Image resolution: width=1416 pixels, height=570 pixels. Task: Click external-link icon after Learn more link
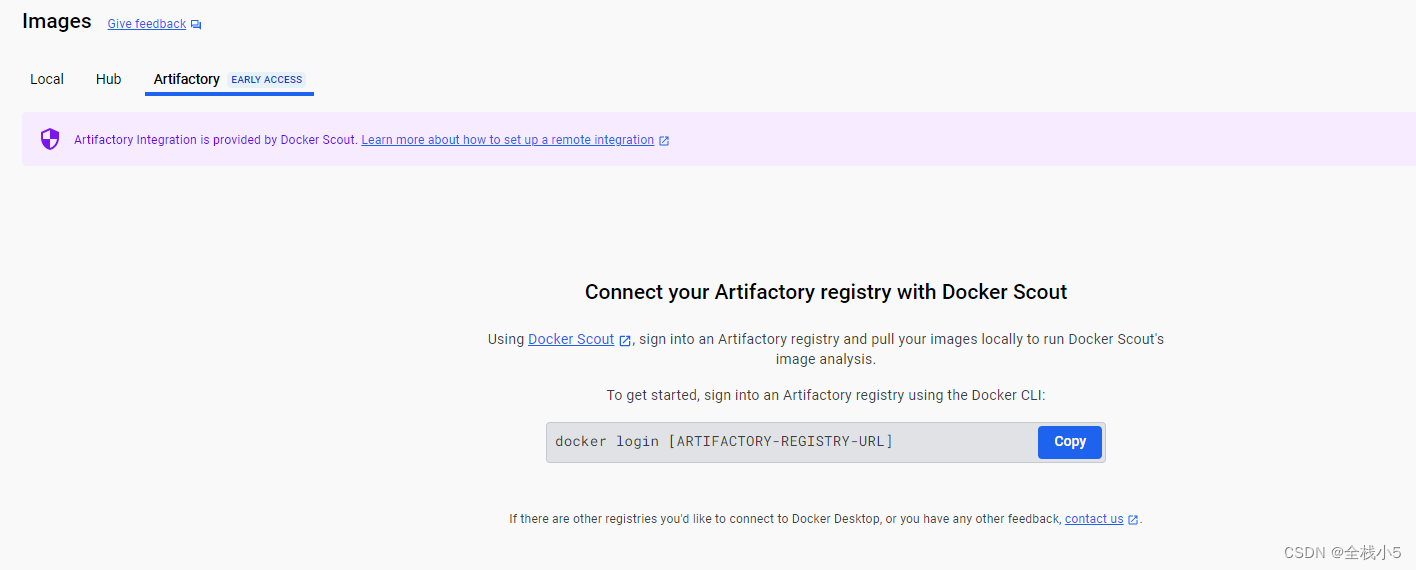[664, 141]
